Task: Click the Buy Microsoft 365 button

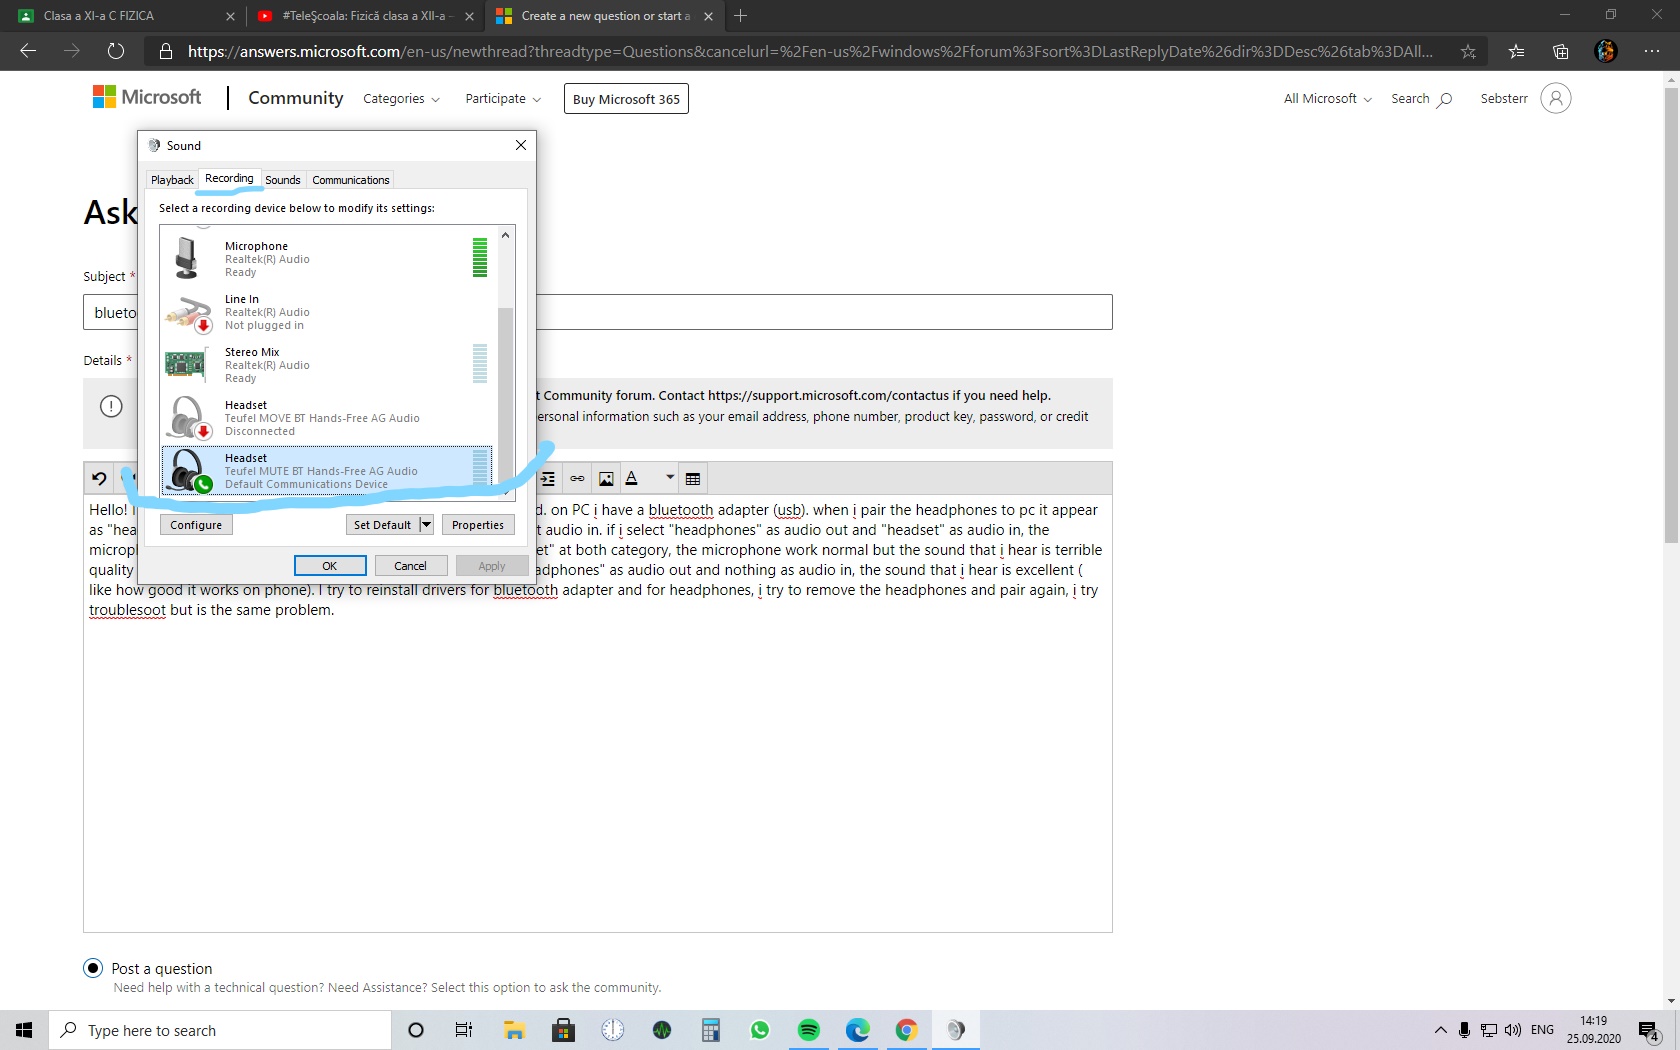Action: point(626,99)
